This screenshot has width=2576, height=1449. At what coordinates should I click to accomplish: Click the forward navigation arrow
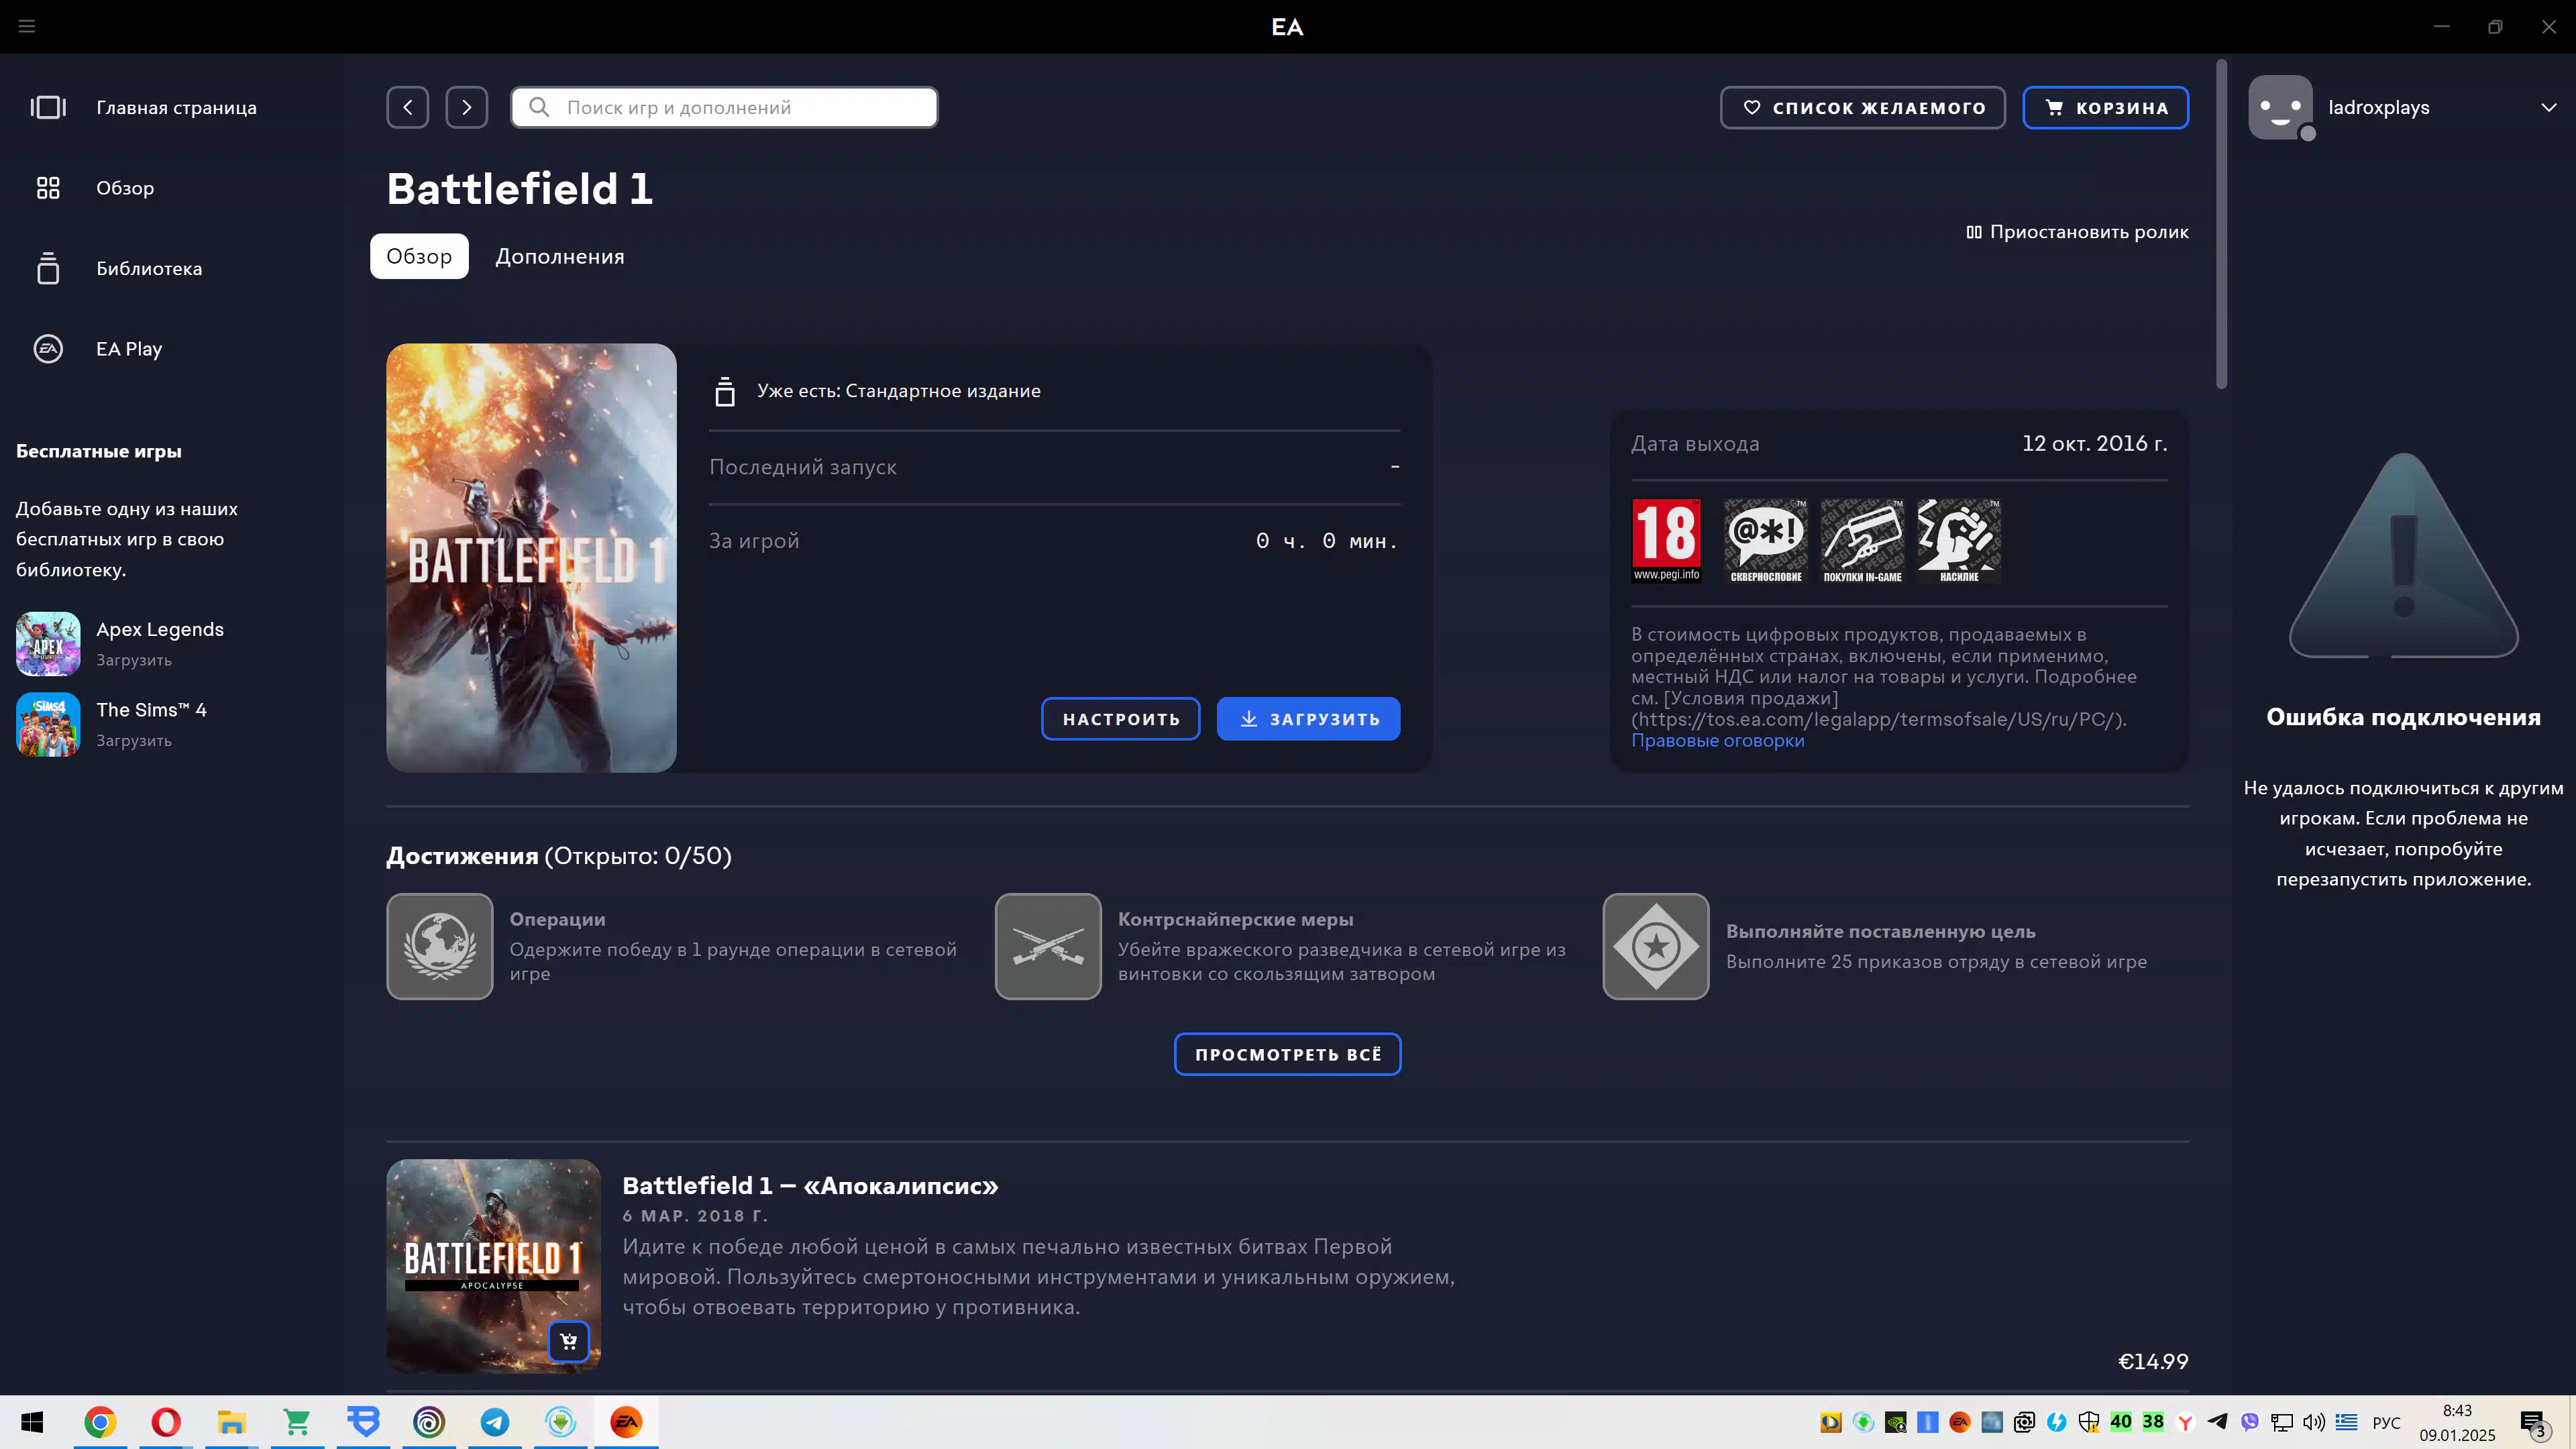click(x=467, y=107)
